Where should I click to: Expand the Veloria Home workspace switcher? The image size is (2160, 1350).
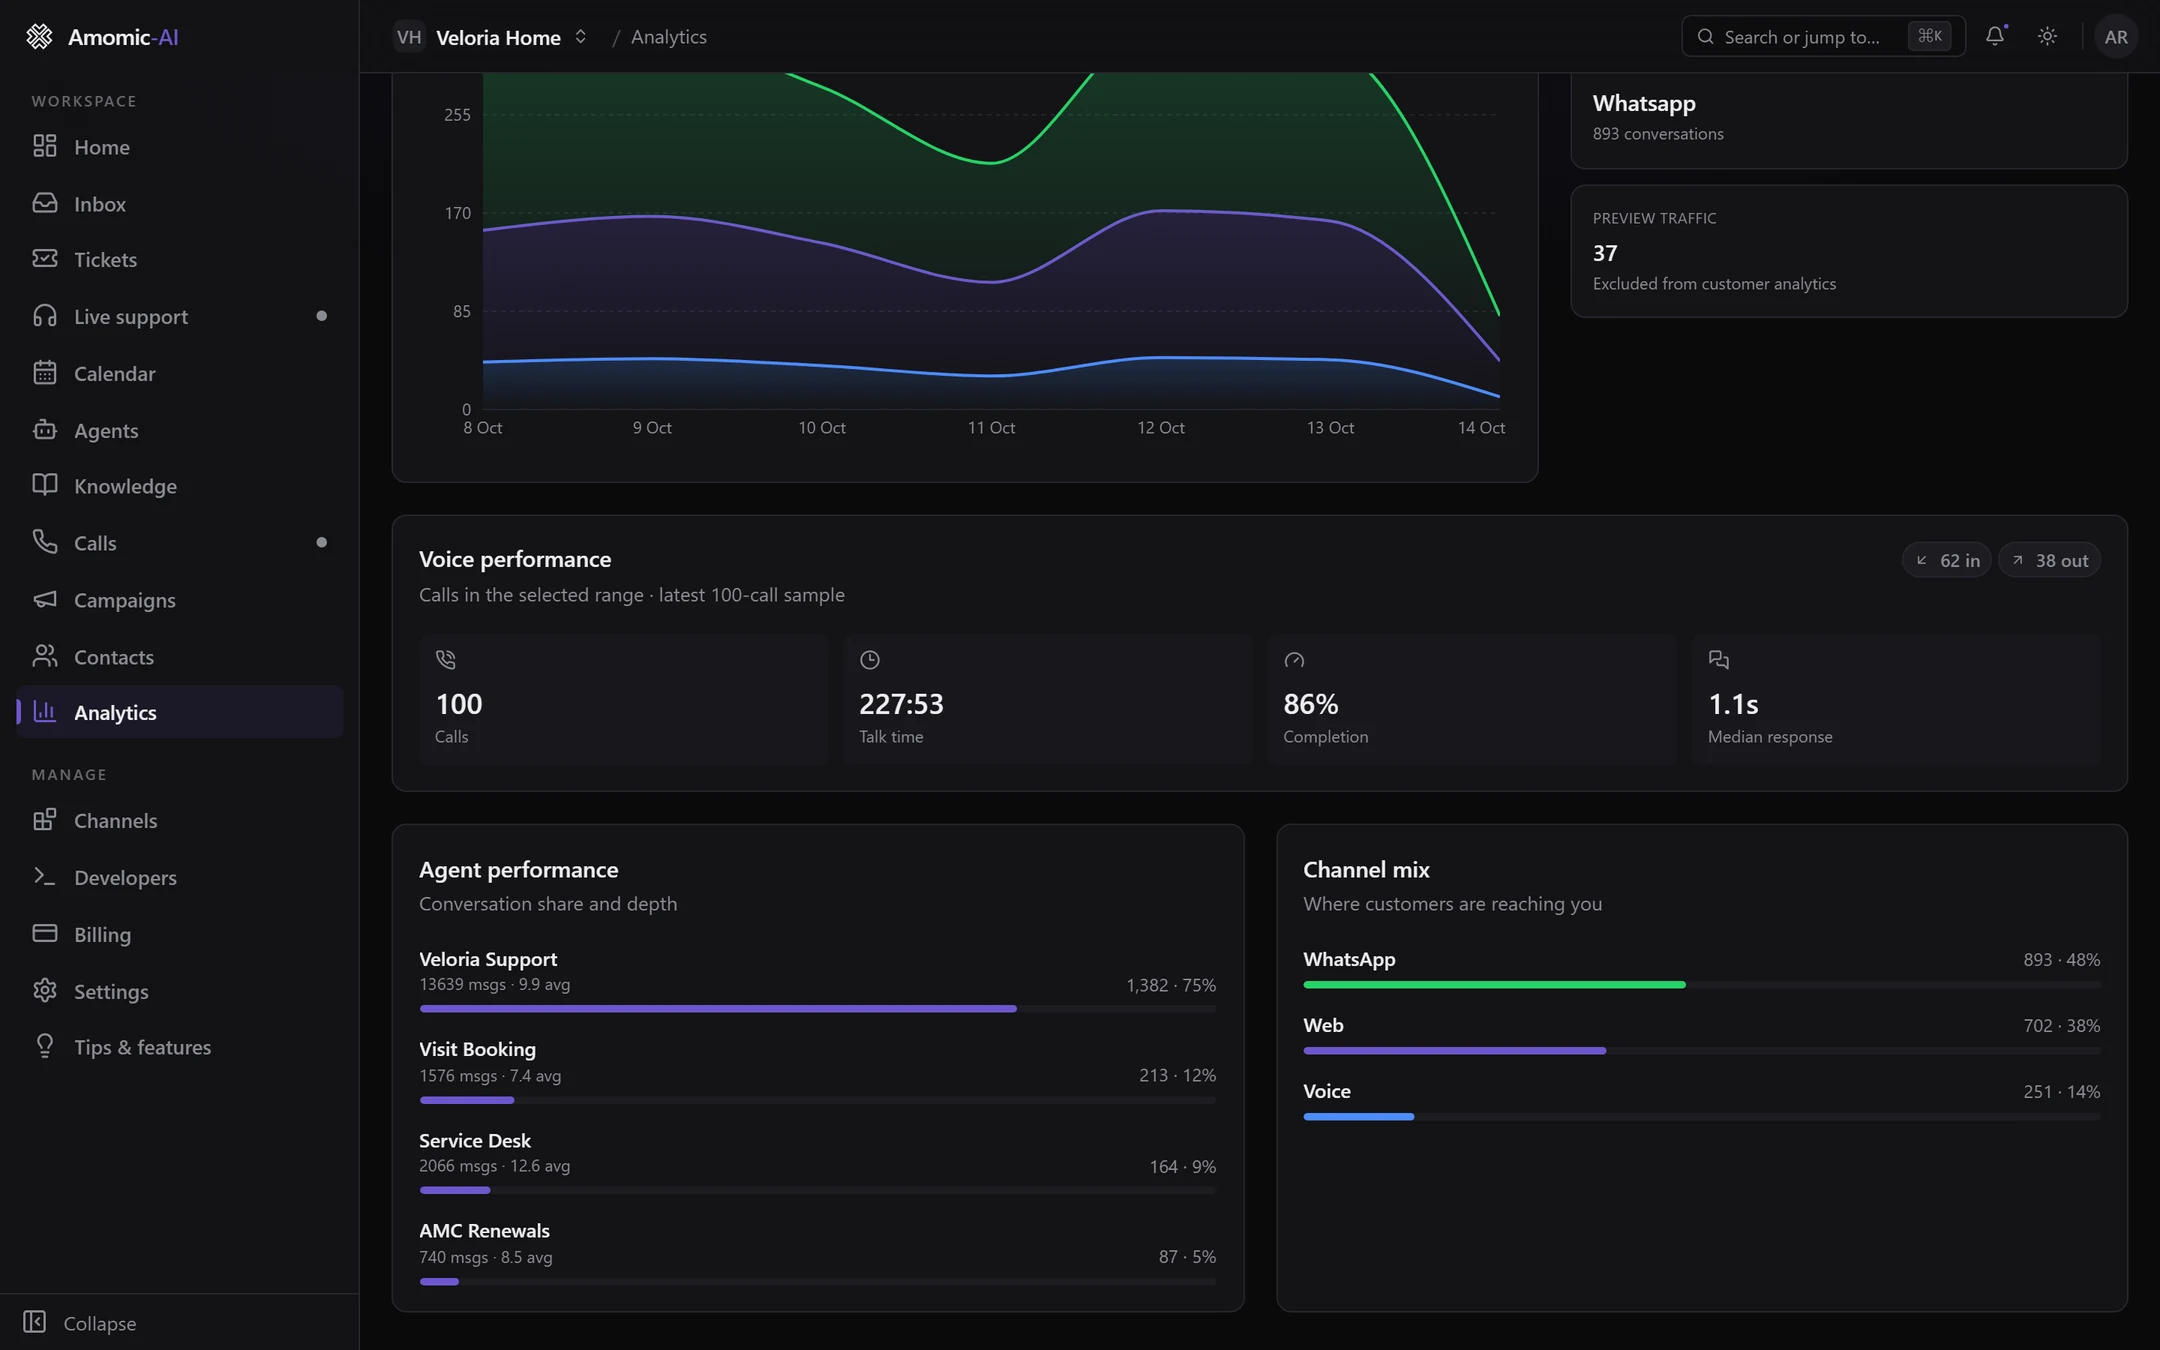pos(581,37)
